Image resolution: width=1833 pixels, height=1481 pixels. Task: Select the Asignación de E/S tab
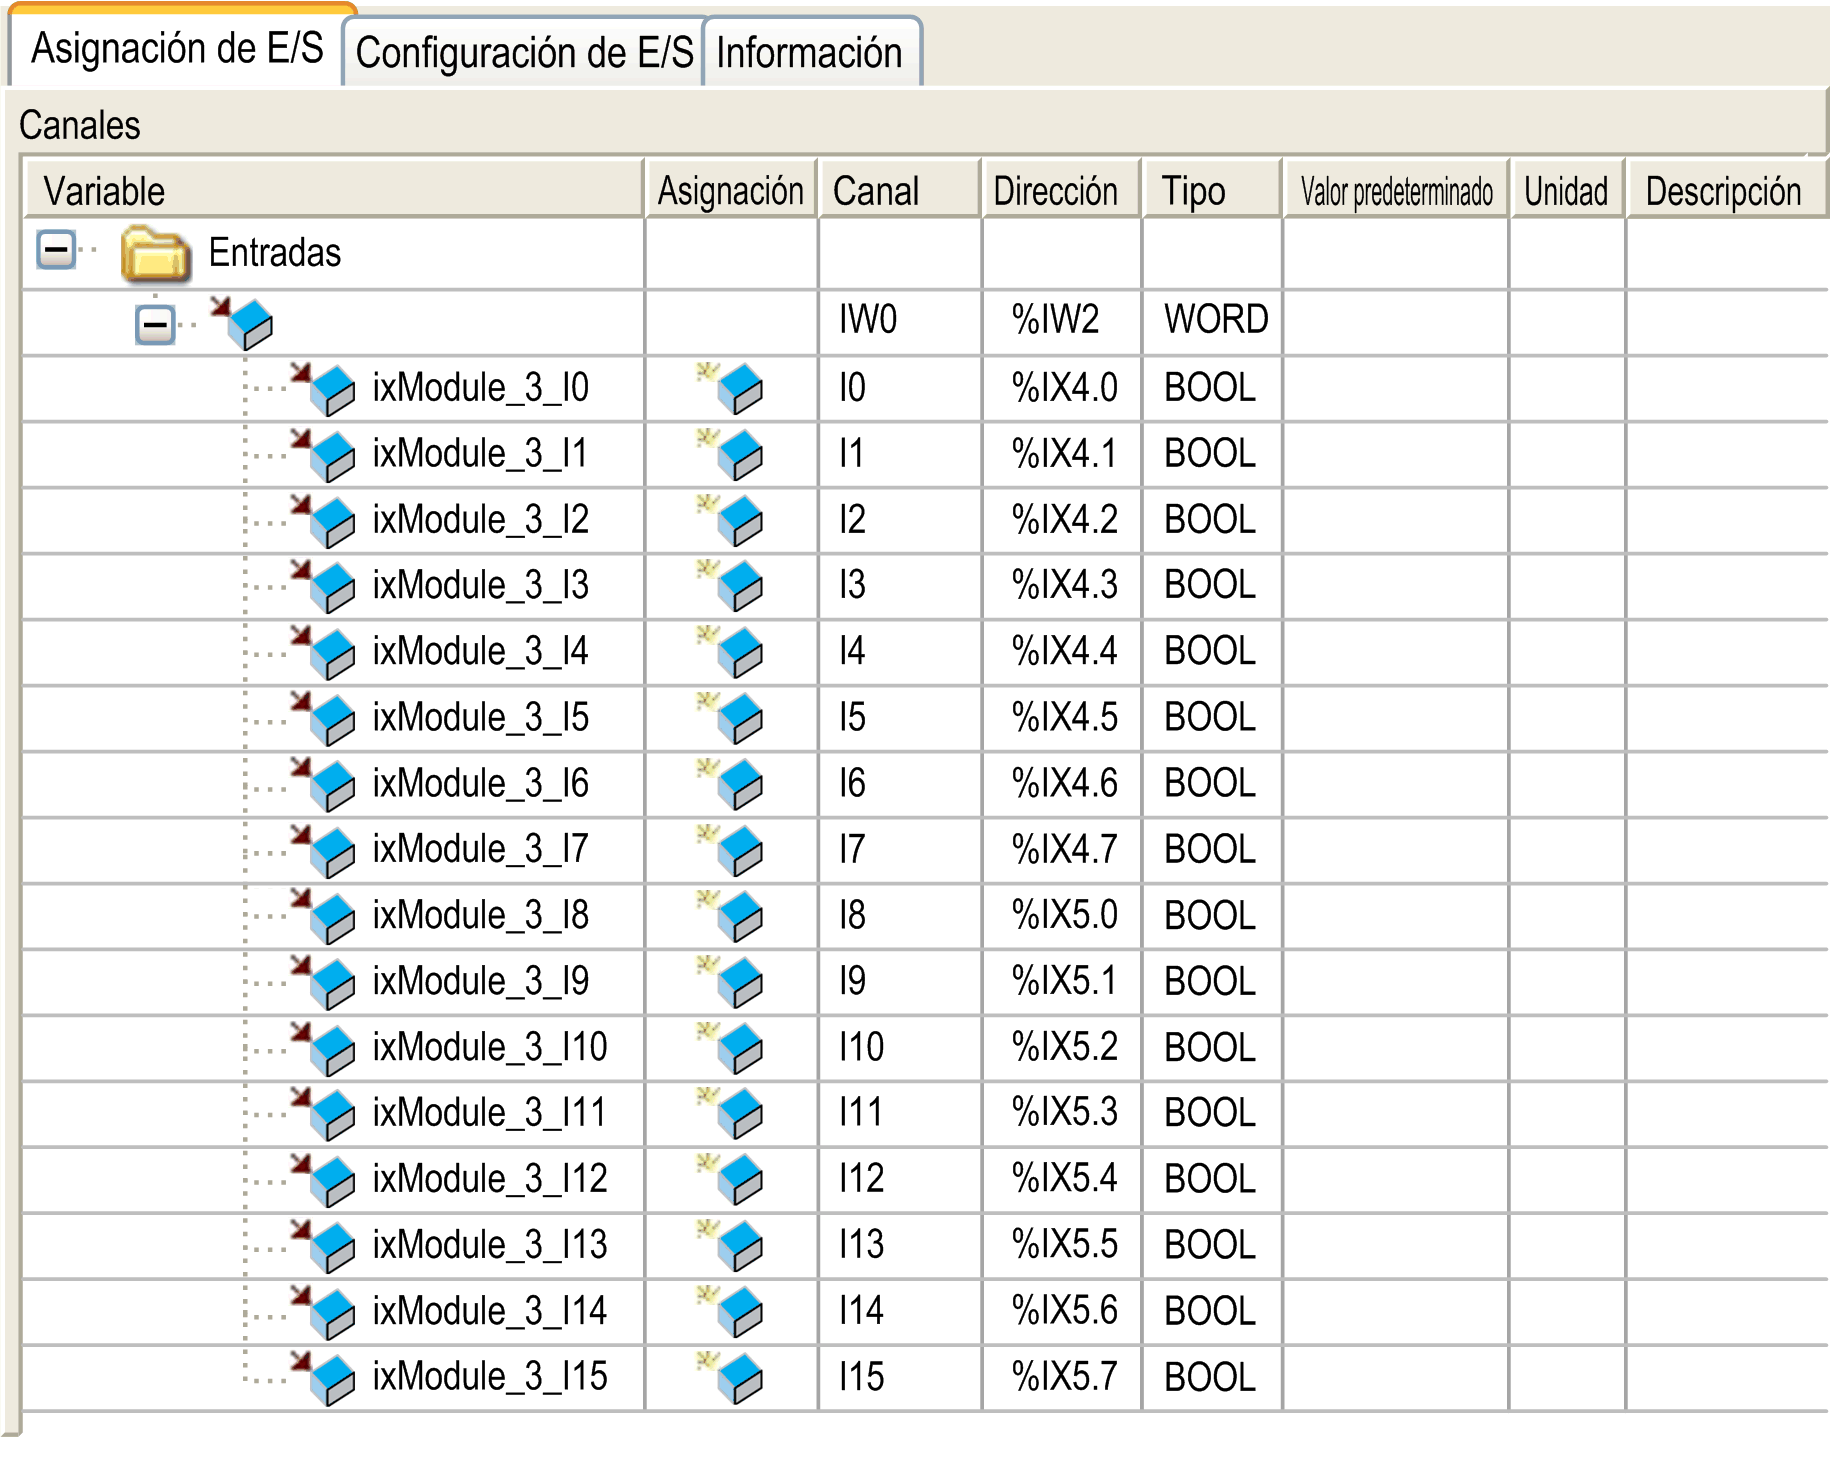(x=178, y=48)
